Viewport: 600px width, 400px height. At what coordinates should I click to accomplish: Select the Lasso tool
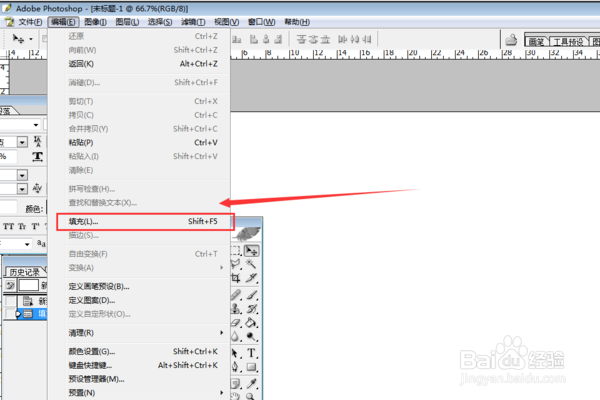pos(236,264)
